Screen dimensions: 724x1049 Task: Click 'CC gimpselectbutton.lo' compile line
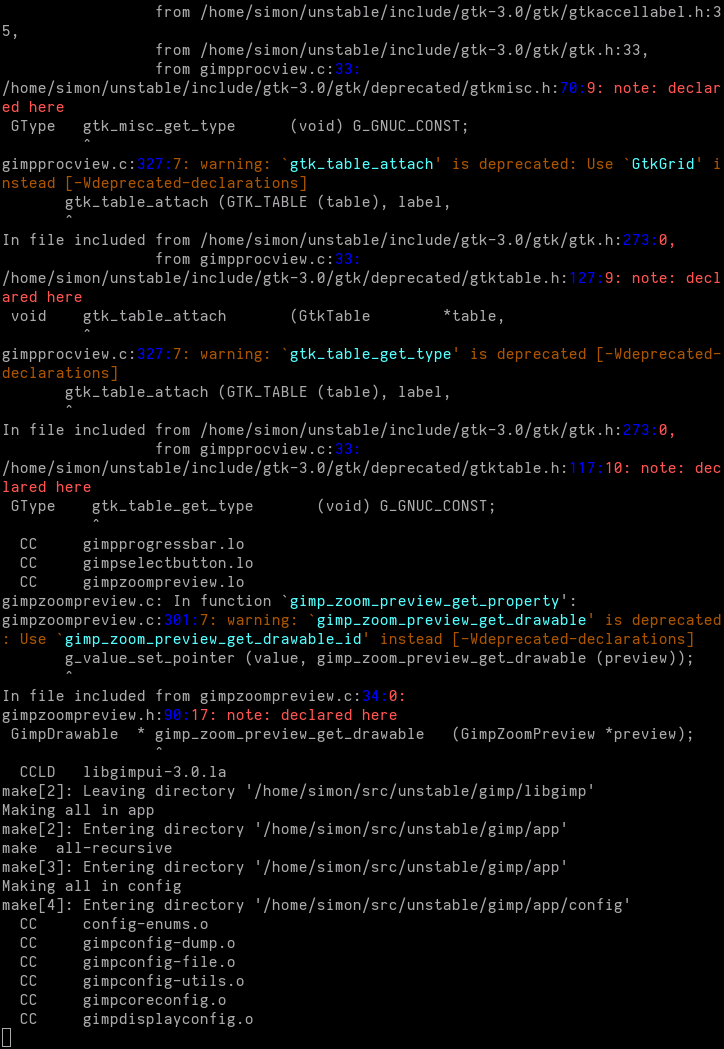coord(137,563)
